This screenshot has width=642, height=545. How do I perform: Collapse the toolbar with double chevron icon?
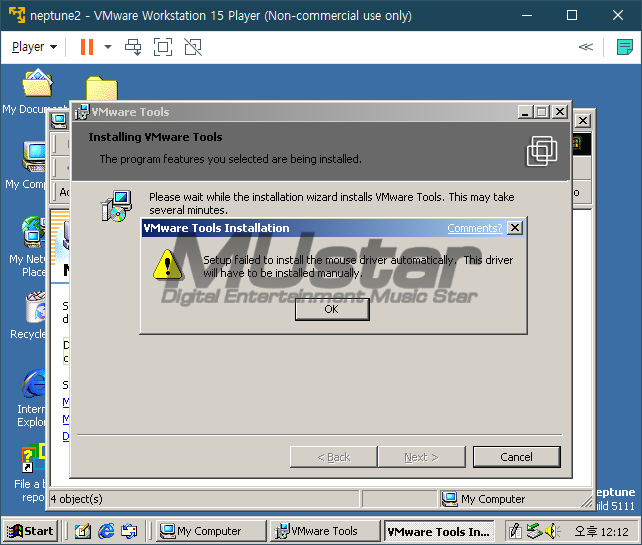pyautogui.click(x=585, y=47)
